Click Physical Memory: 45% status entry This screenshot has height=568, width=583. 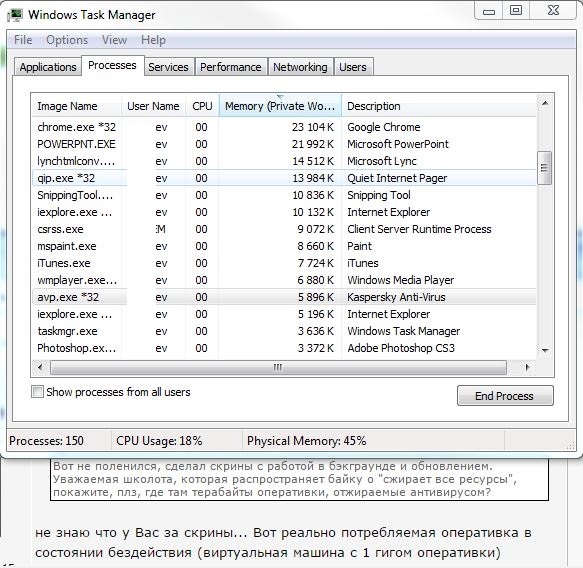click(307, 441)
